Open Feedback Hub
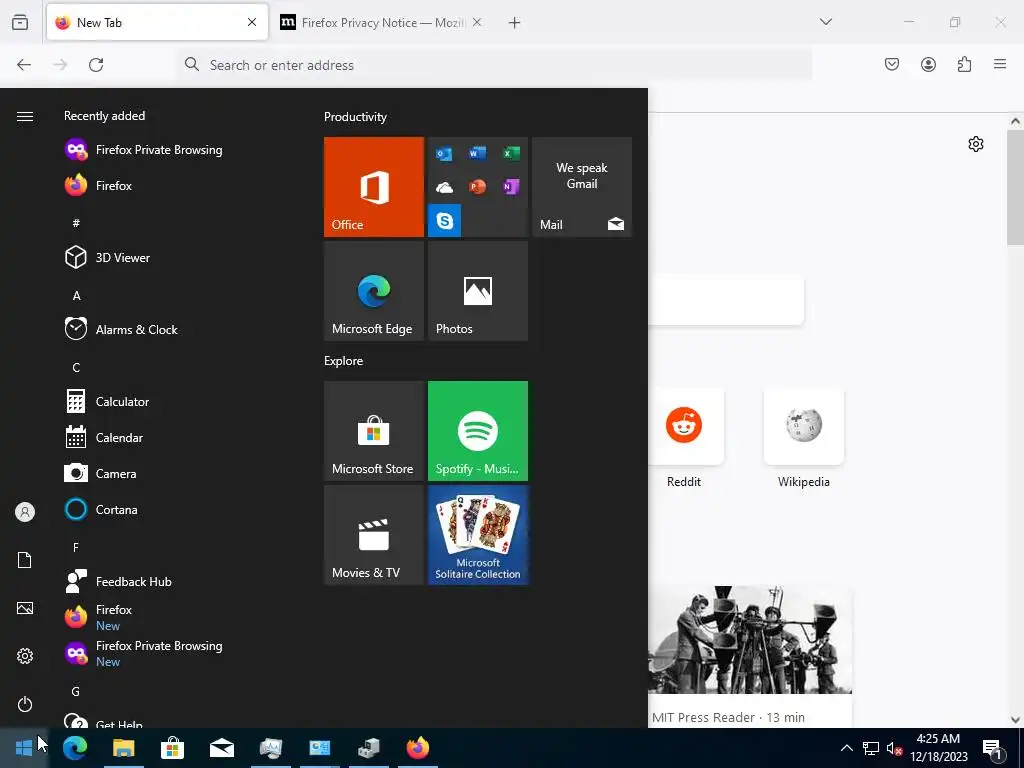The image size is (1024, 768). [x=118, y=581]
